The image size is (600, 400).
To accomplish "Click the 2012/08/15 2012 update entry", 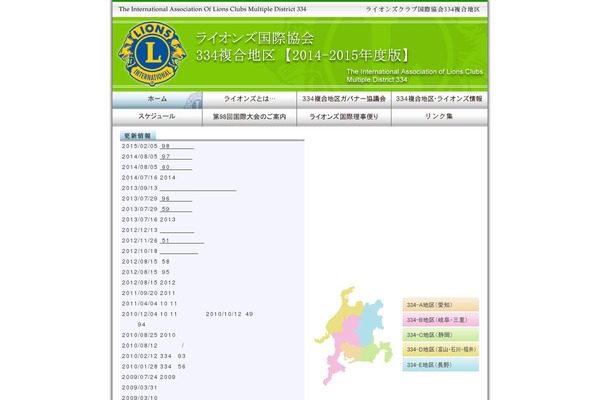I will click(x=148, y=282).
